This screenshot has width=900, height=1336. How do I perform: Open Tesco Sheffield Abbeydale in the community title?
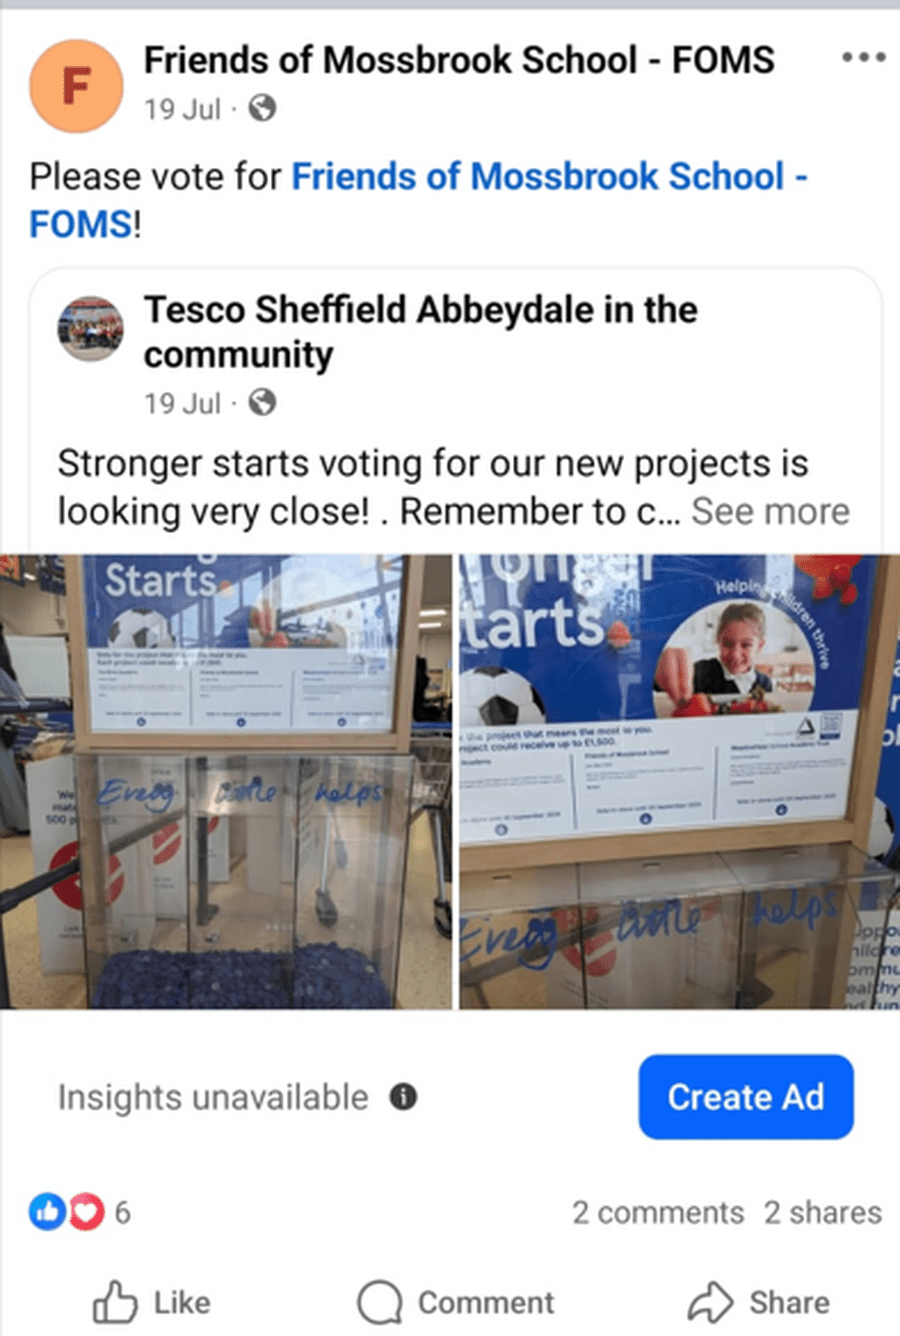(x=420, y=331)
